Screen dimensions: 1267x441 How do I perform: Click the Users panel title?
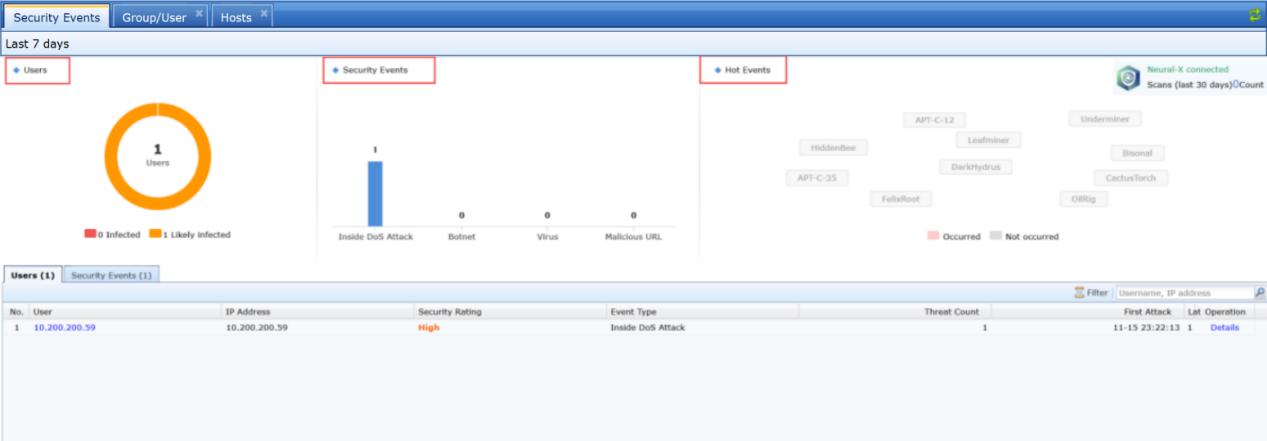pos(35,70)
